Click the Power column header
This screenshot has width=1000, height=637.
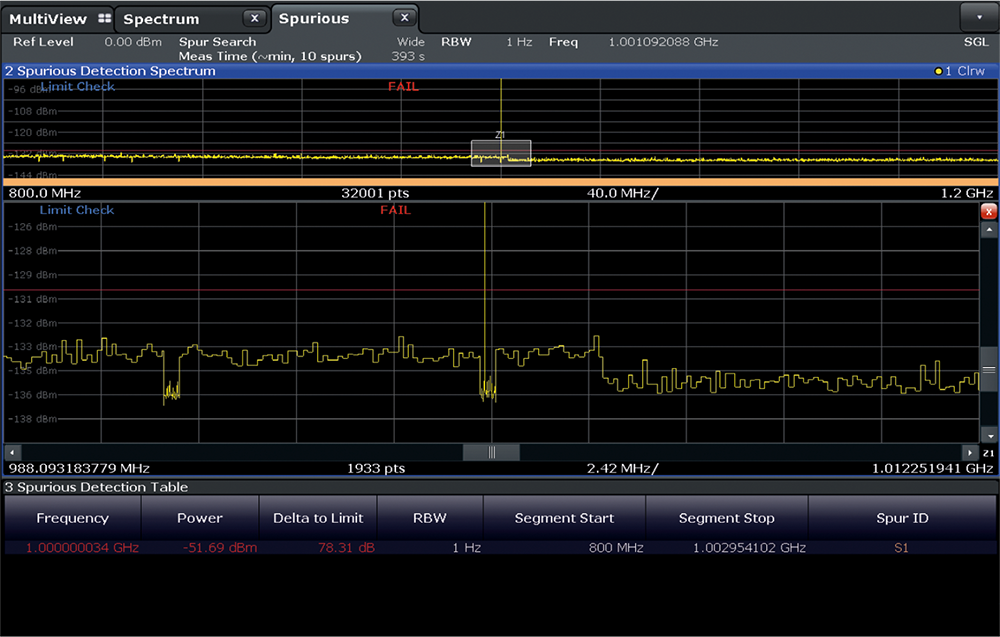pos(200,518)
